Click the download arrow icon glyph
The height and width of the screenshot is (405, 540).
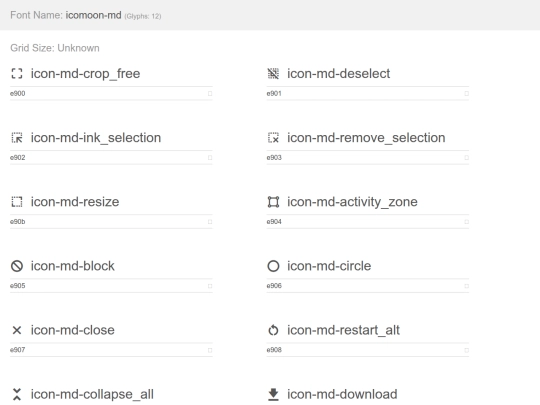click(273, 394)
